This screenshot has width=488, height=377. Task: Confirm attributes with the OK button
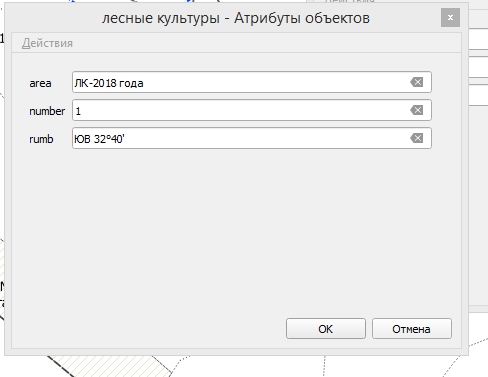(x=326, y=329)
